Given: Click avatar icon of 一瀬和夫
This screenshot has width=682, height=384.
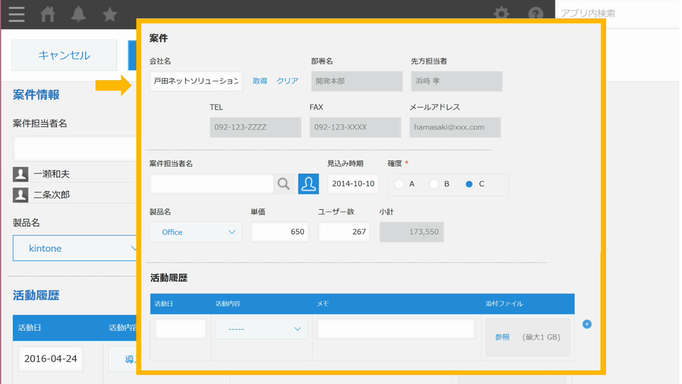Looking at the screenshot, I should [x=20, y=174].
